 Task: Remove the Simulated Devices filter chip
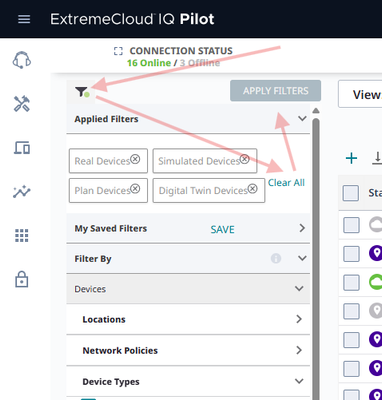click(245, 159)
